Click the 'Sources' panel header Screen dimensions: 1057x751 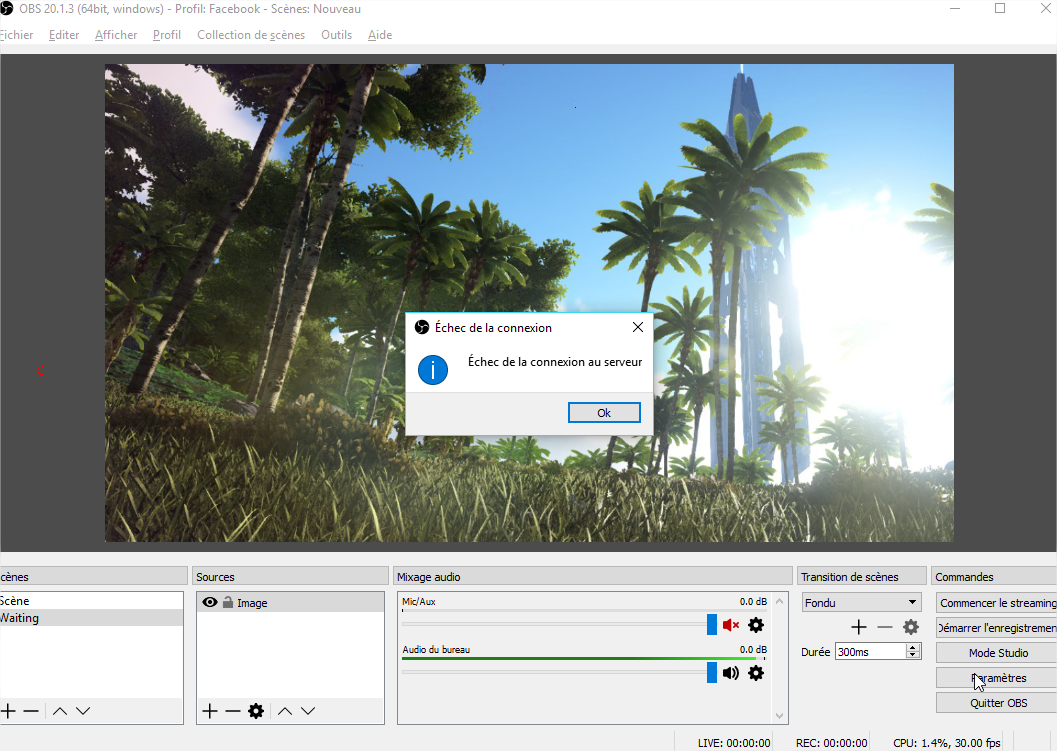point(291,576)
